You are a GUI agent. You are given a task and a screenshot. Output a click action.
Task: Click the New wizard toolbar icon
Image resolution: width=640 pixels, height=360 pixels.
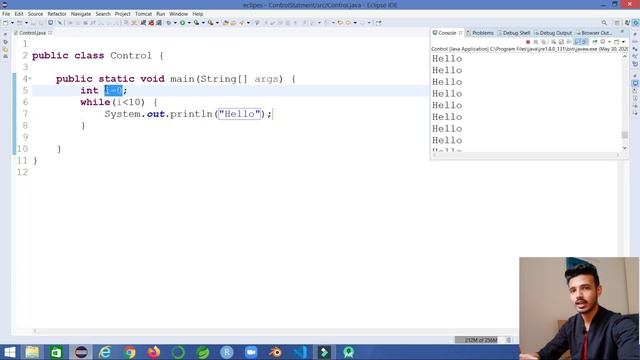[x=6, y=22]
